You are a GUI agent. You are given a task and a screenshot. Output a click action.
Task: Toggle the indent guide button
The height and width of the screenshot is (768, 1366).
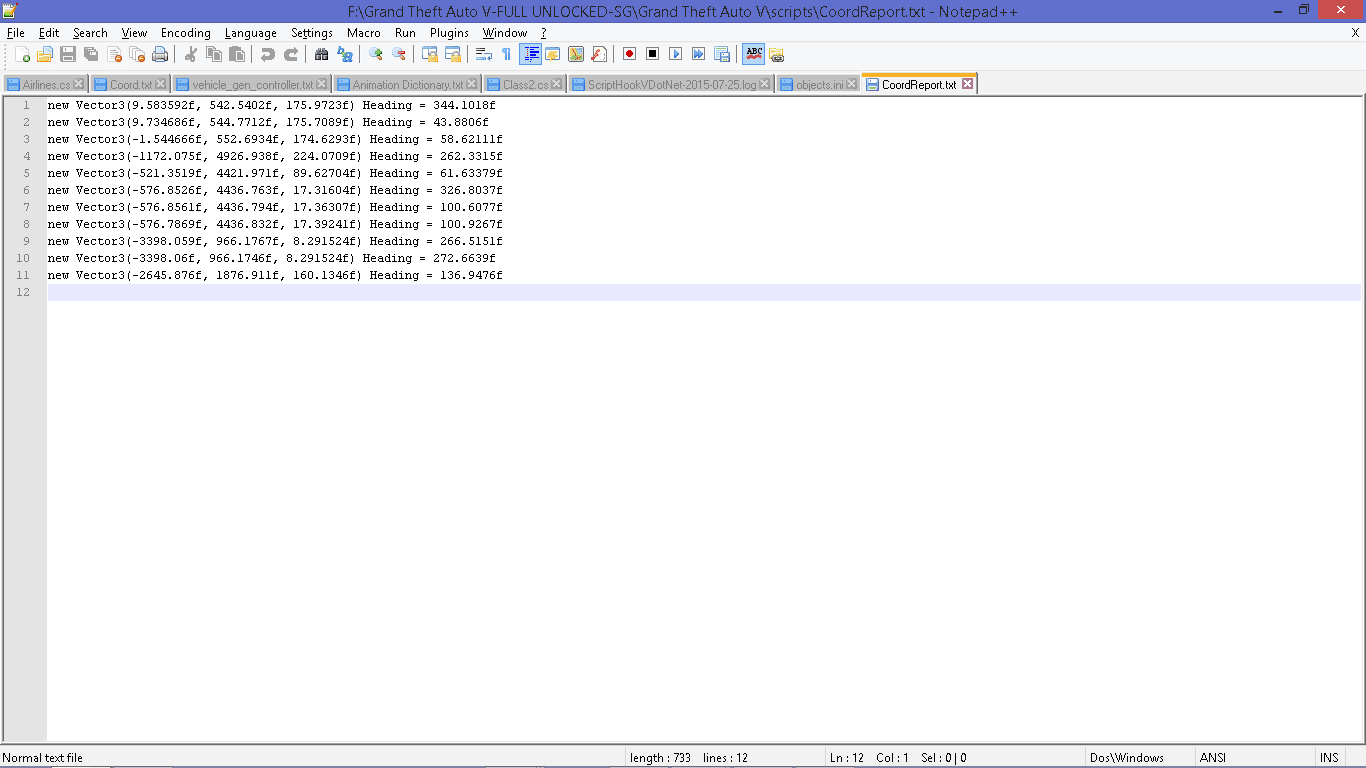pyautogui.click(x=530, y=54)
